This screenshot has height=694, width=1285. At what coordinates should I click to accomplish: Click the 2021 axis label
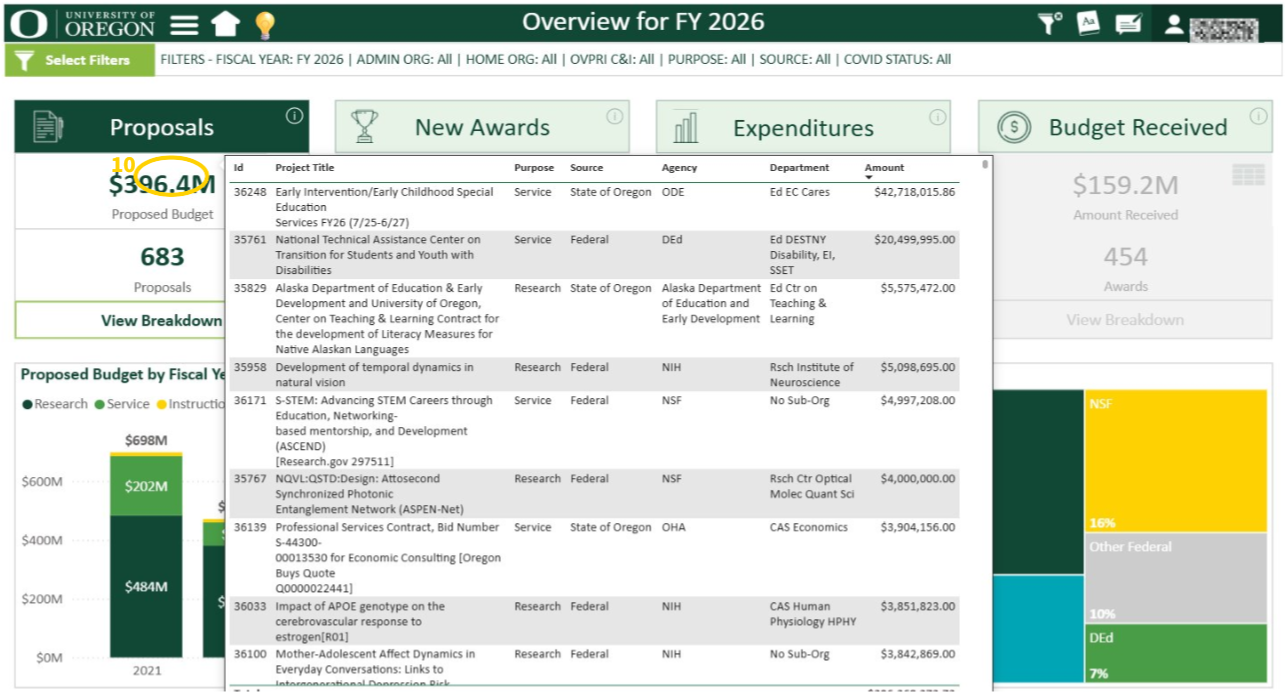147,670
